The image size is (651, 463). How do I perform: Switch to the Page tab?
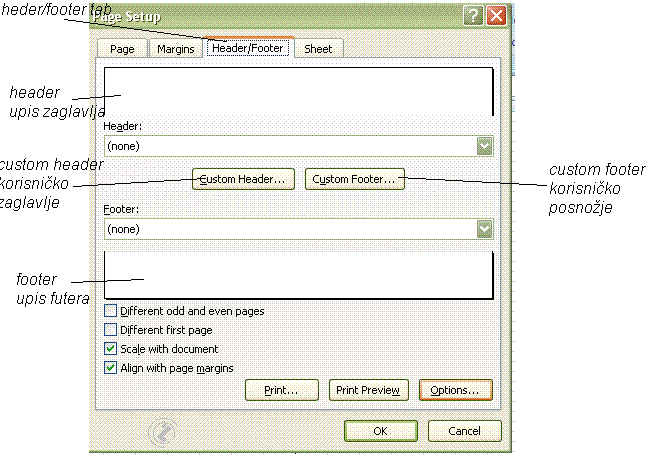[122, 48]
